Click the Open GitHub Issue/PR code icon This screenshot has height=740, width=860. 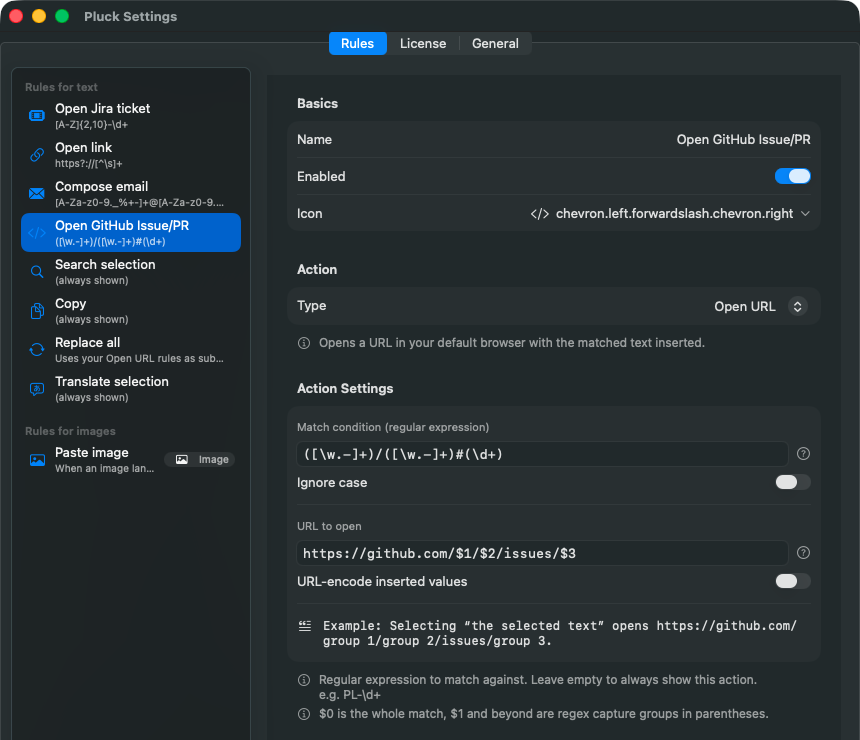click(37, 233)
